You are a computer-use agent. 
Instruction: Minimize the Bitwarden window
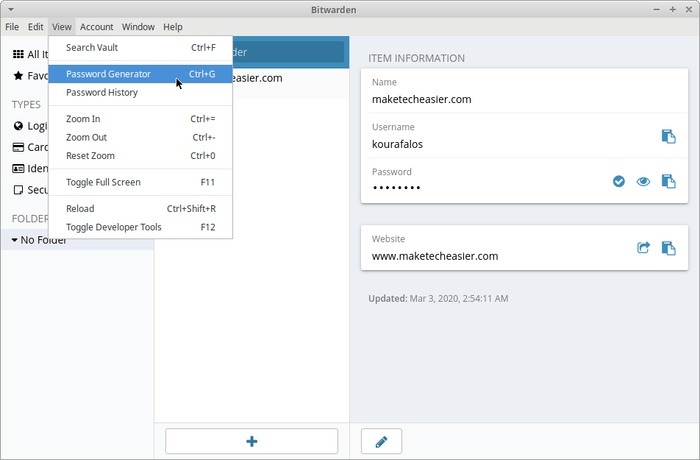click(657, 9)
